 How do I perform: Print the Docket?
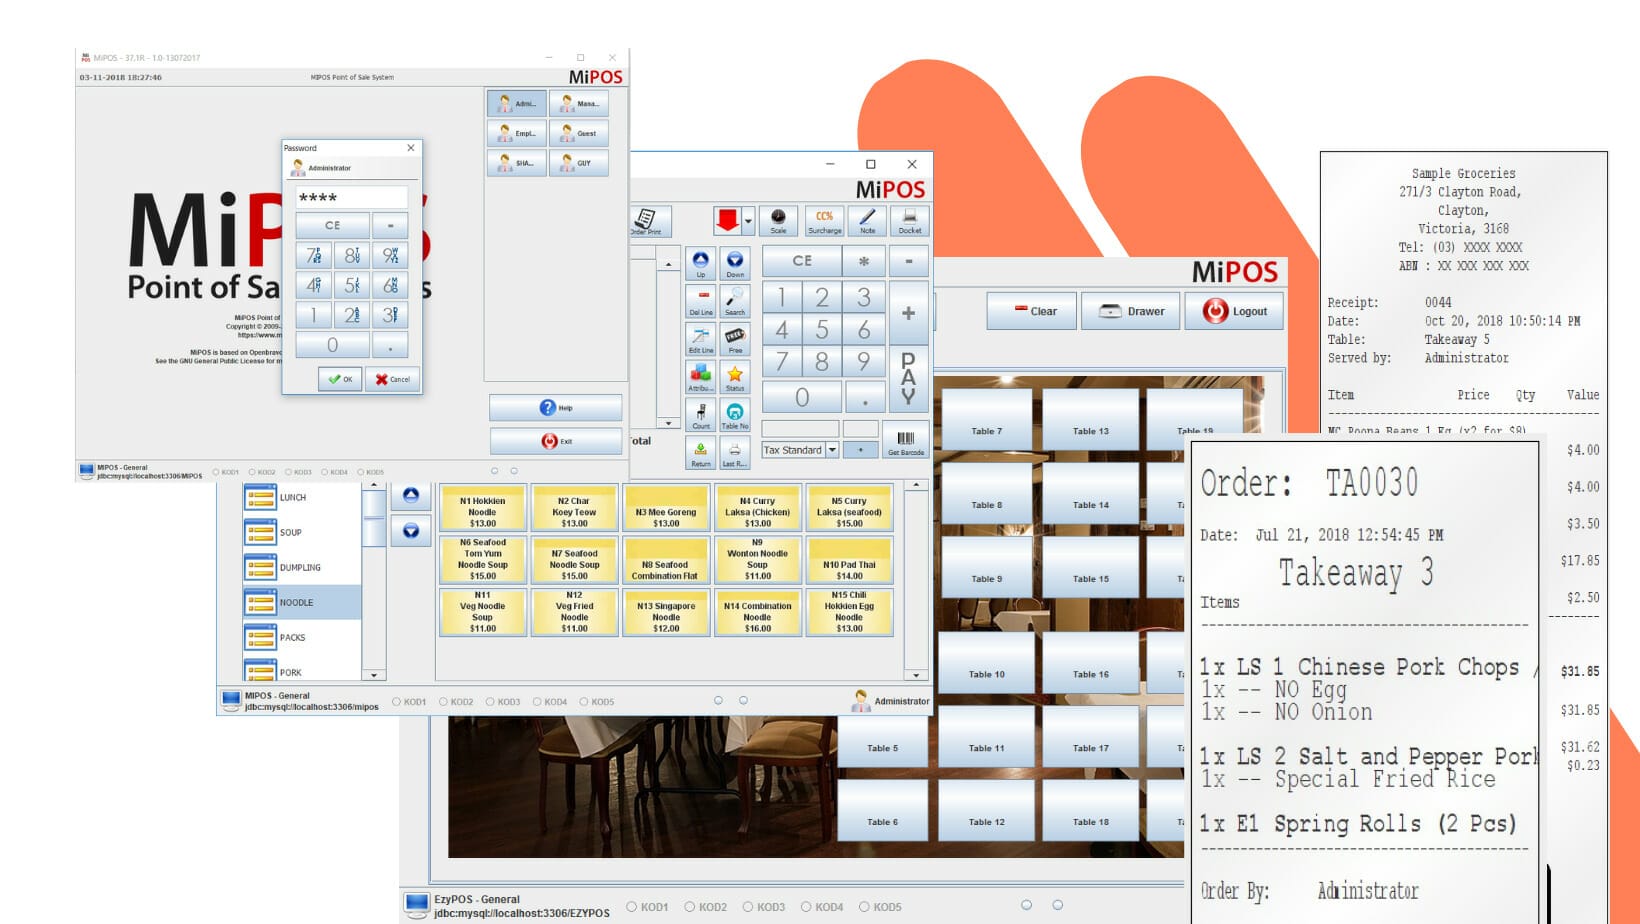[910, 221]
